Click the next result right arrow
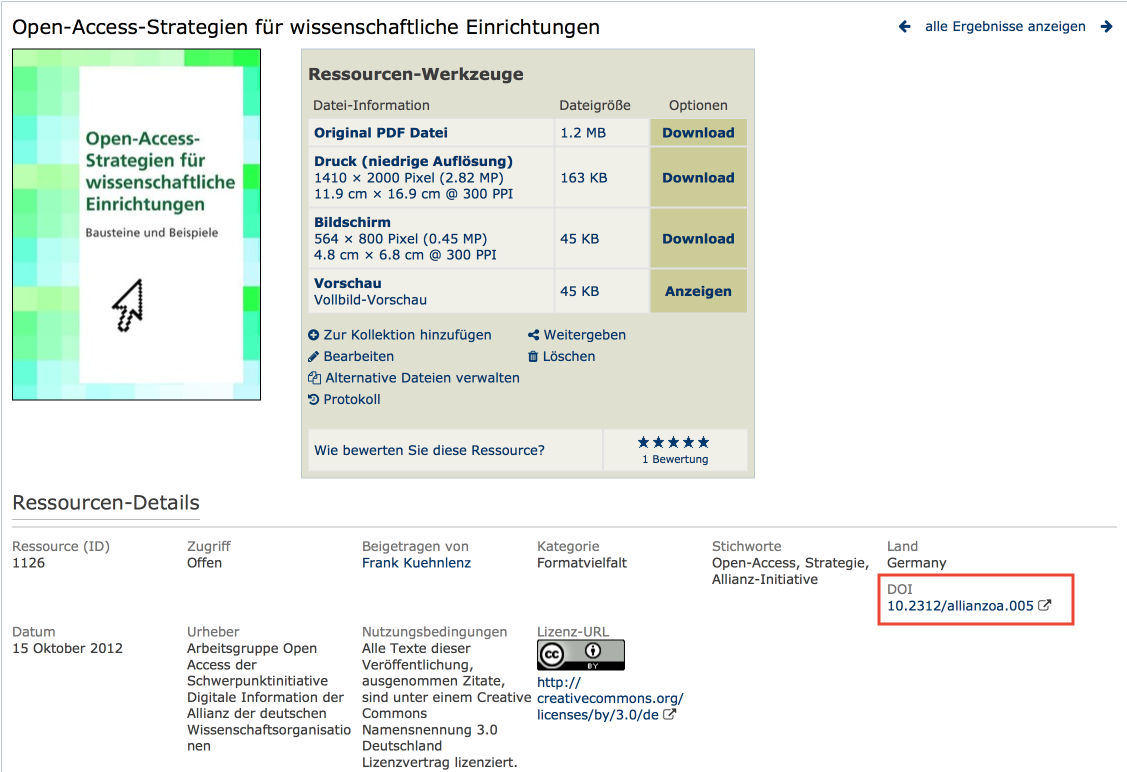The image size is (1127, 772). (1106, 27)
